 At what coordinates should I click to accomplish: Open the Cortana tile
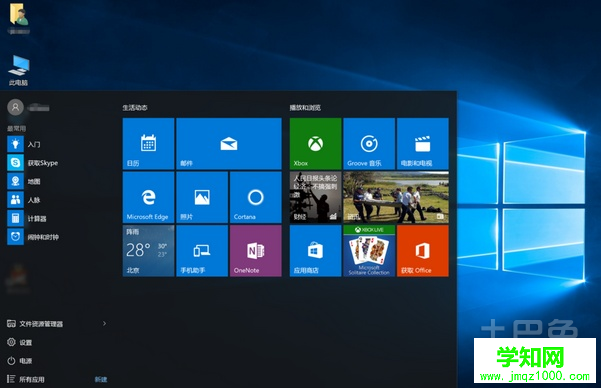click(x=256, y=197)
